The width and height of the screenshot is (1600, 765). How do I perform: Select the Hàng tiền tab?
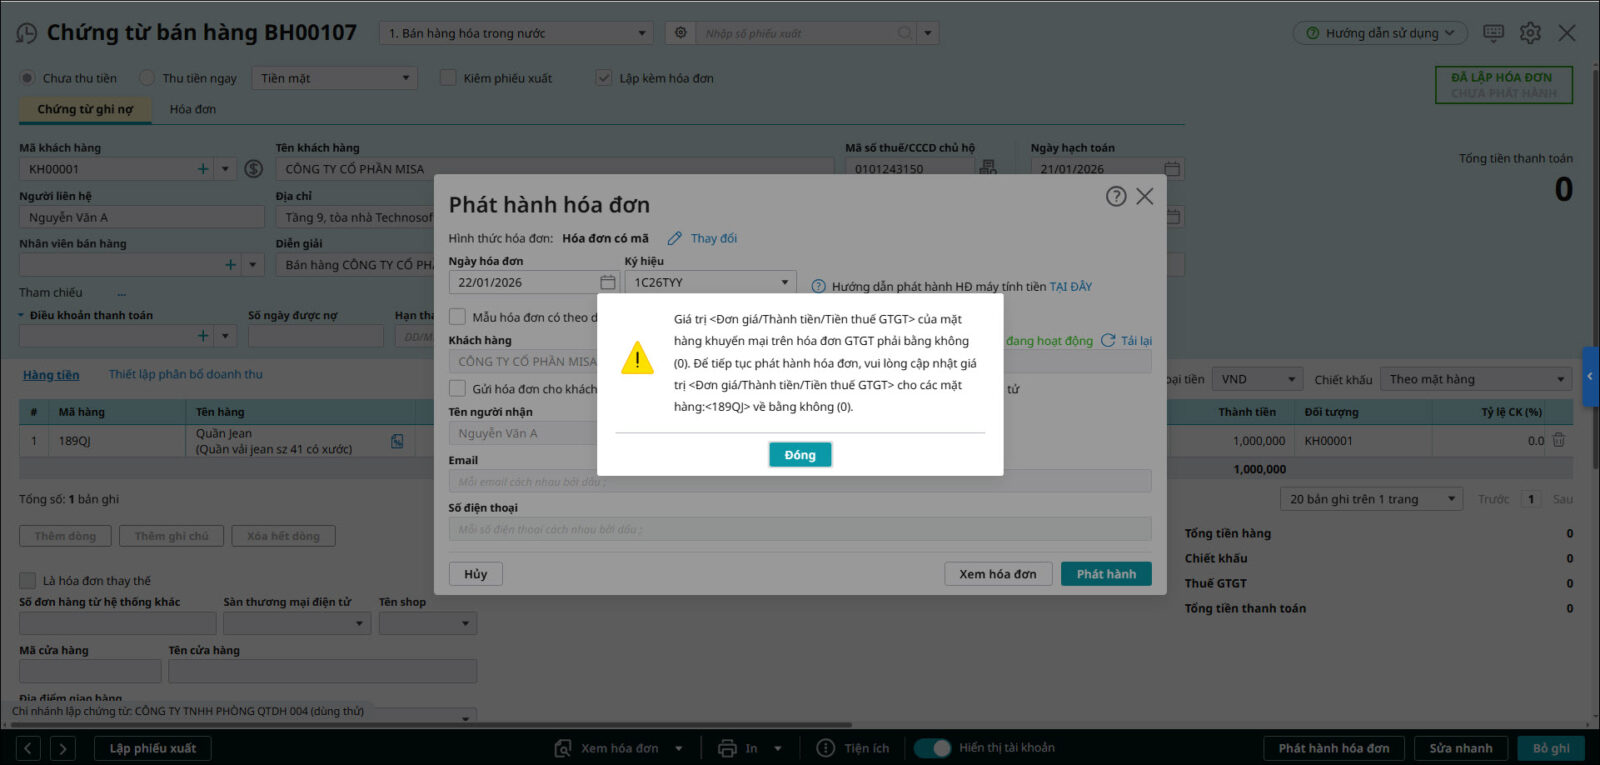51,375
